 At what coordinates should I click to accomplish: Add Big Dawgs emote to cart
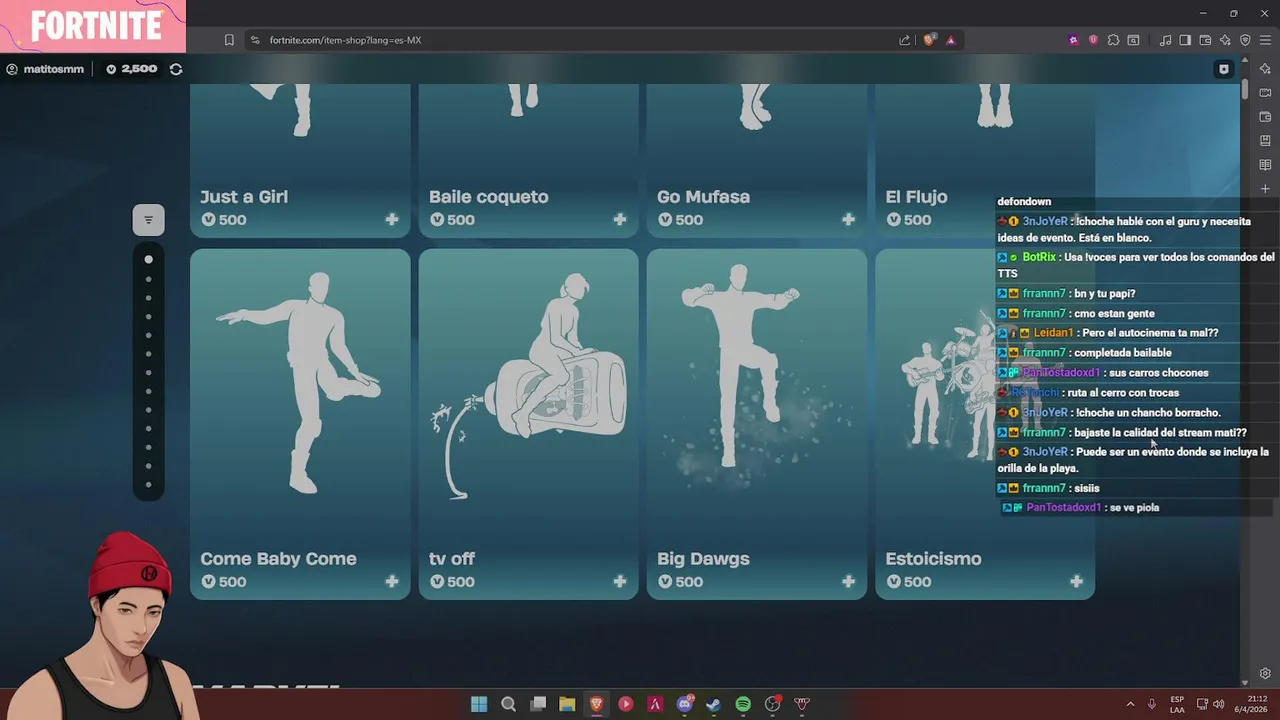pos(848,582)
